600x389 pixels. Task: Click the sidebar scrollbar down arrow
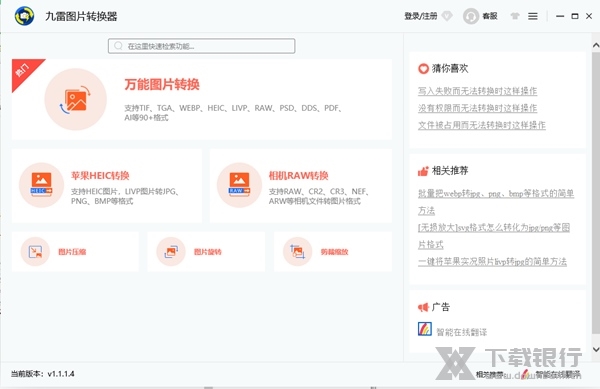596,349
